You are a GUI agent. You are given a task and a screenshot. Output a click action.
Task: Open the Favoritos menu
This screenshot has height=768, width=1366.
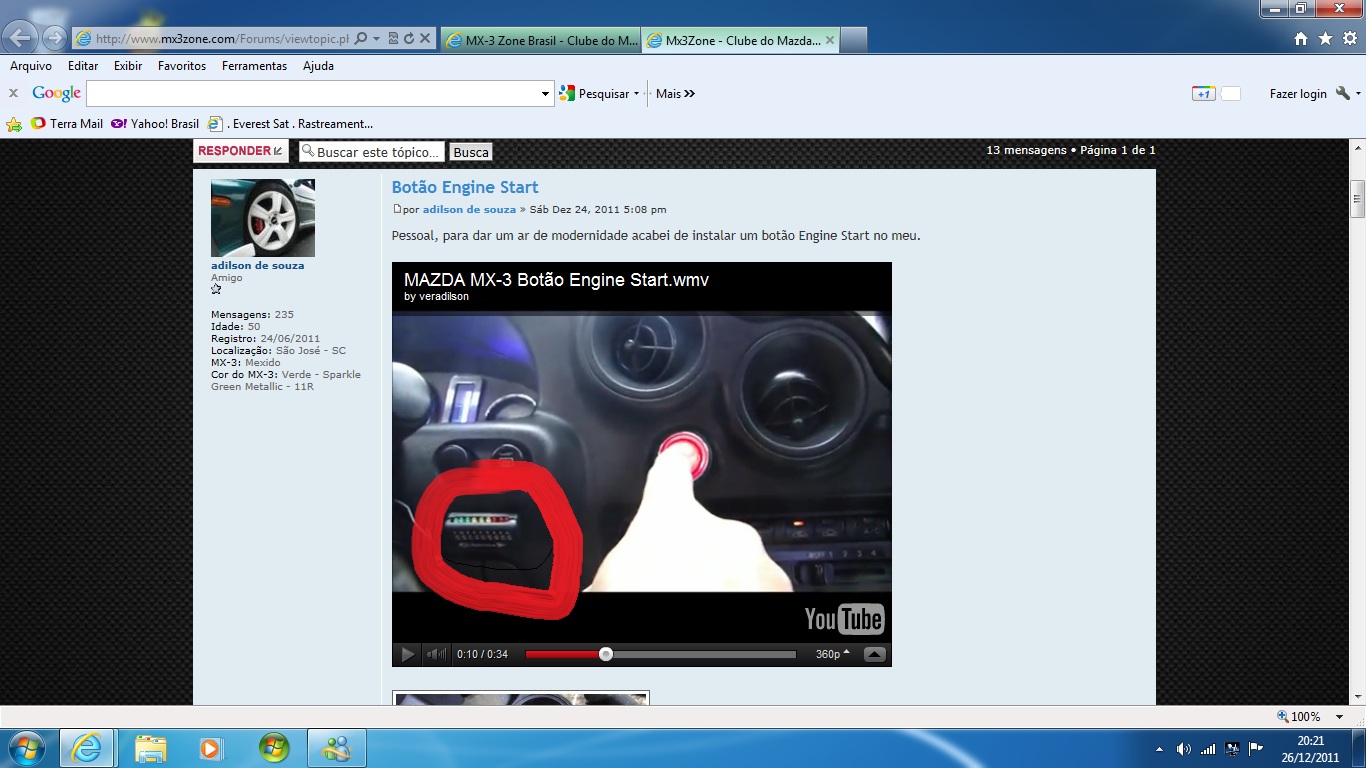point(181,66)
